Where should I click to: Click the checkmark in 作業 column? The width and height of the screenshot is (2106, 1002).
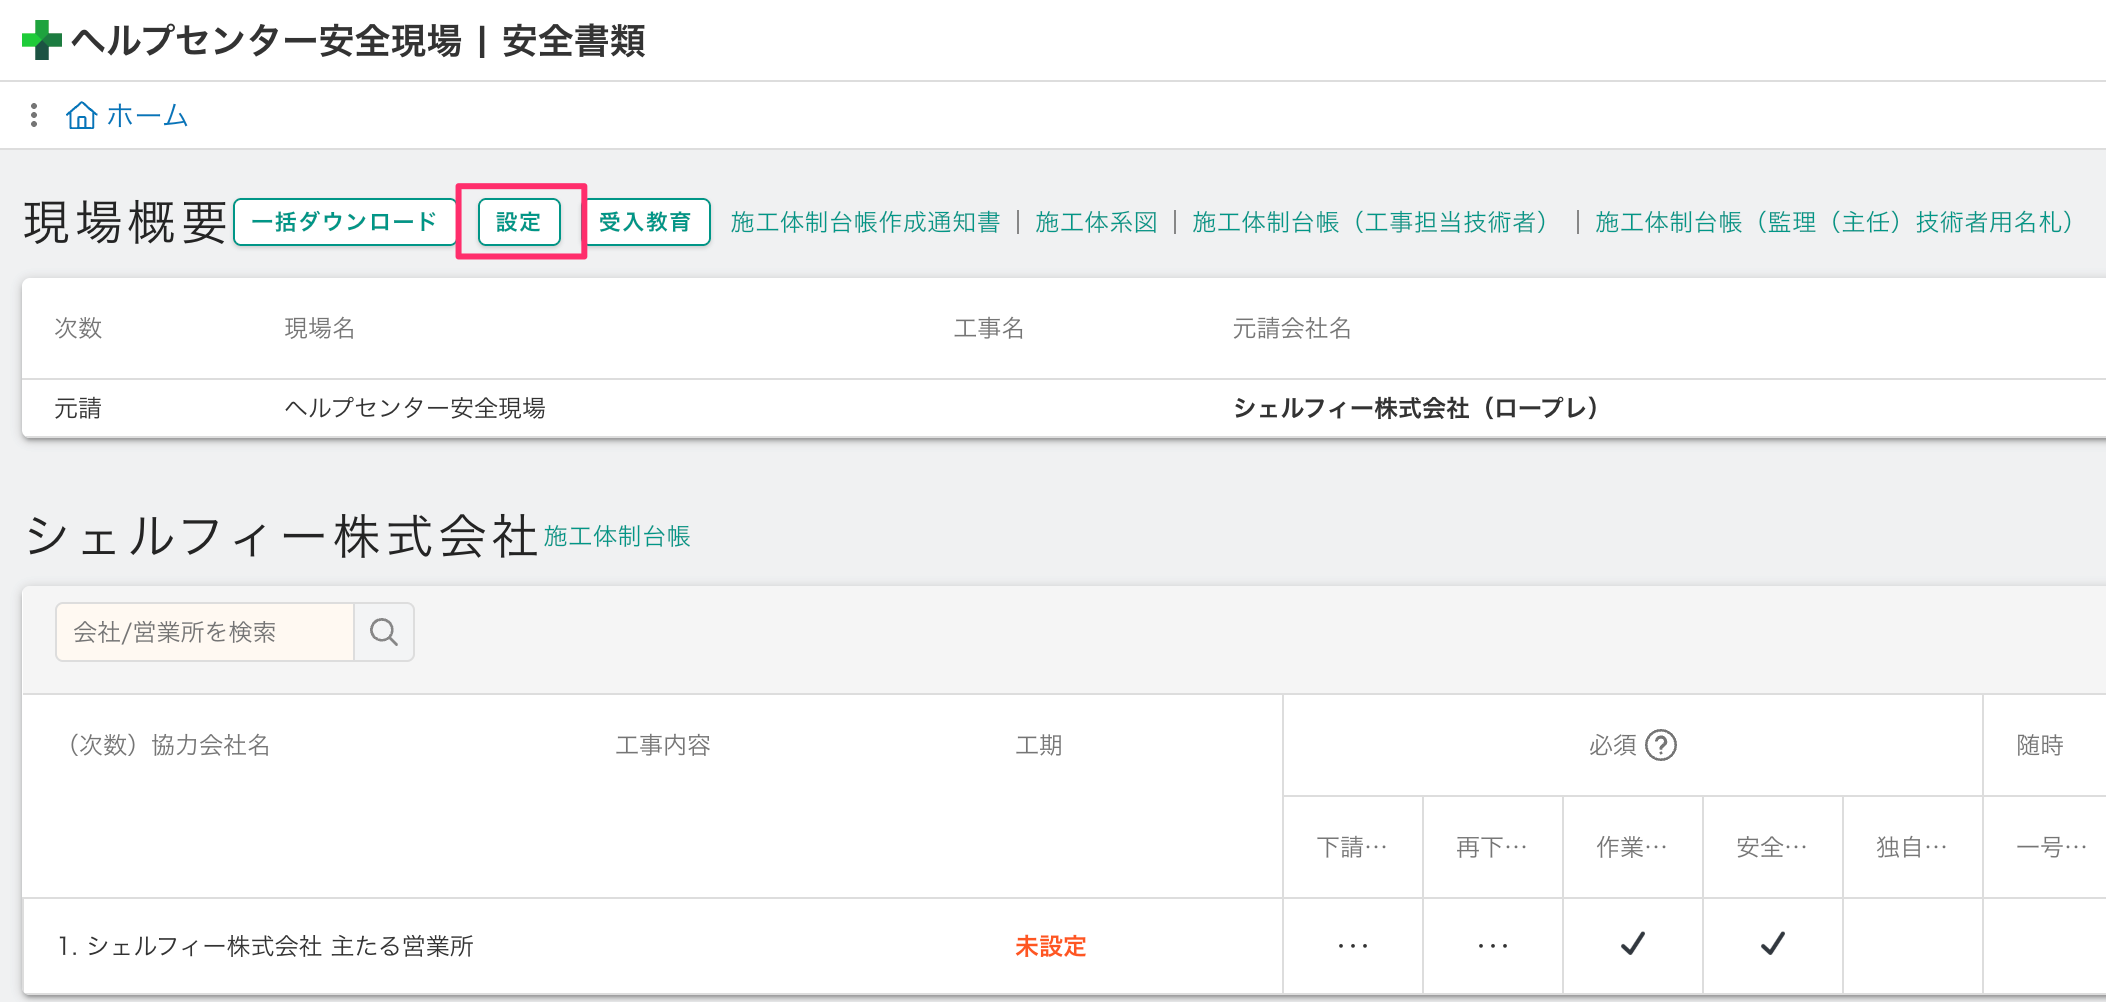1632,944
